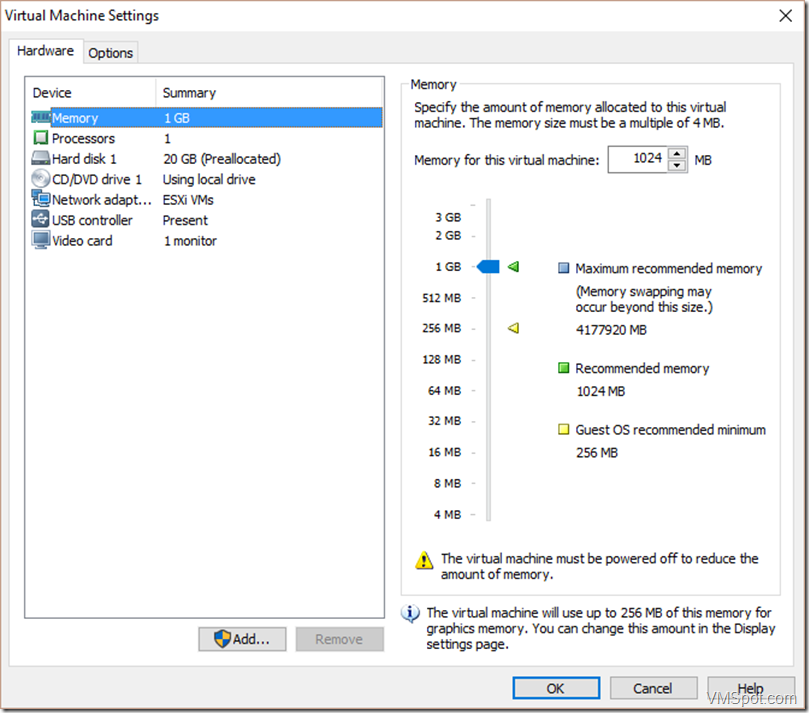Select the Memory device icon
809x713 pixels.
click(x=41, y=118)
